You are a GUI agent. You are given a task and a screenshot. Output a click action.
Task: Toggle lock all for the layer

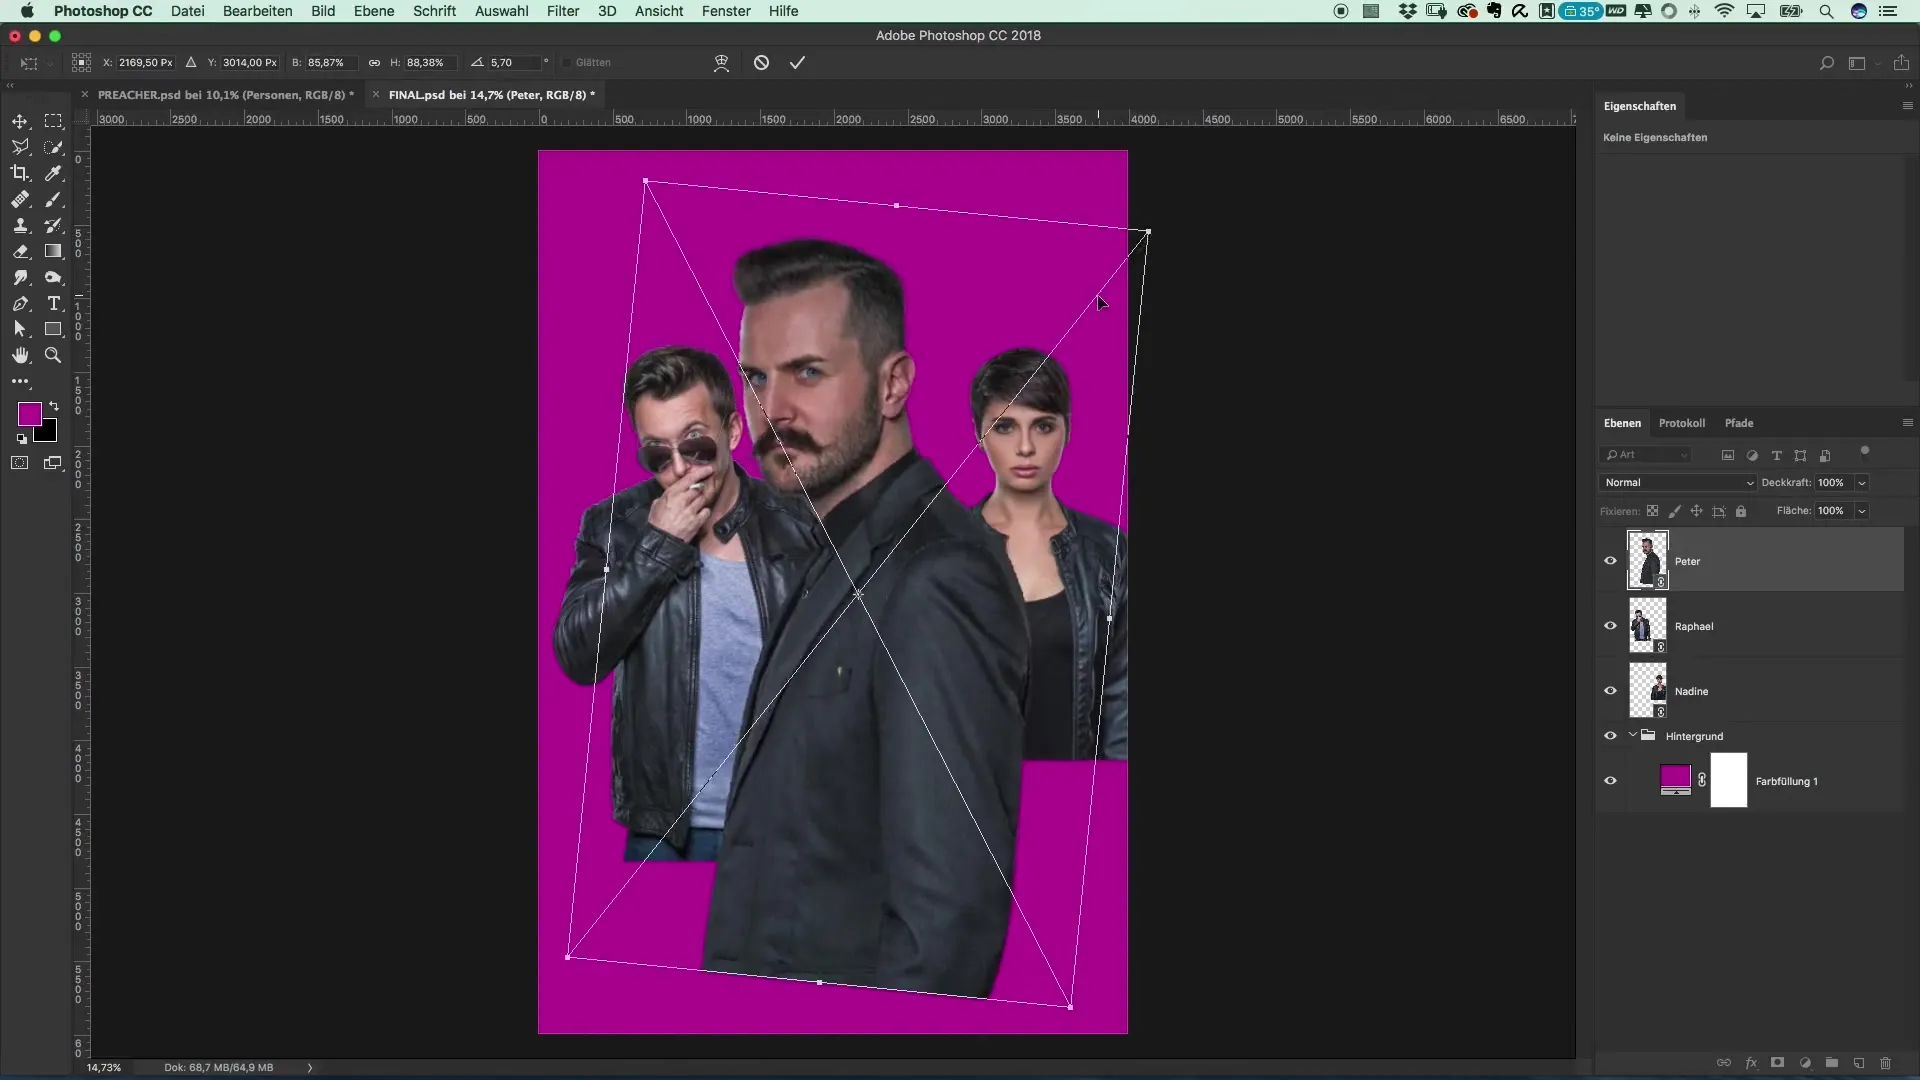(1741, 511)
